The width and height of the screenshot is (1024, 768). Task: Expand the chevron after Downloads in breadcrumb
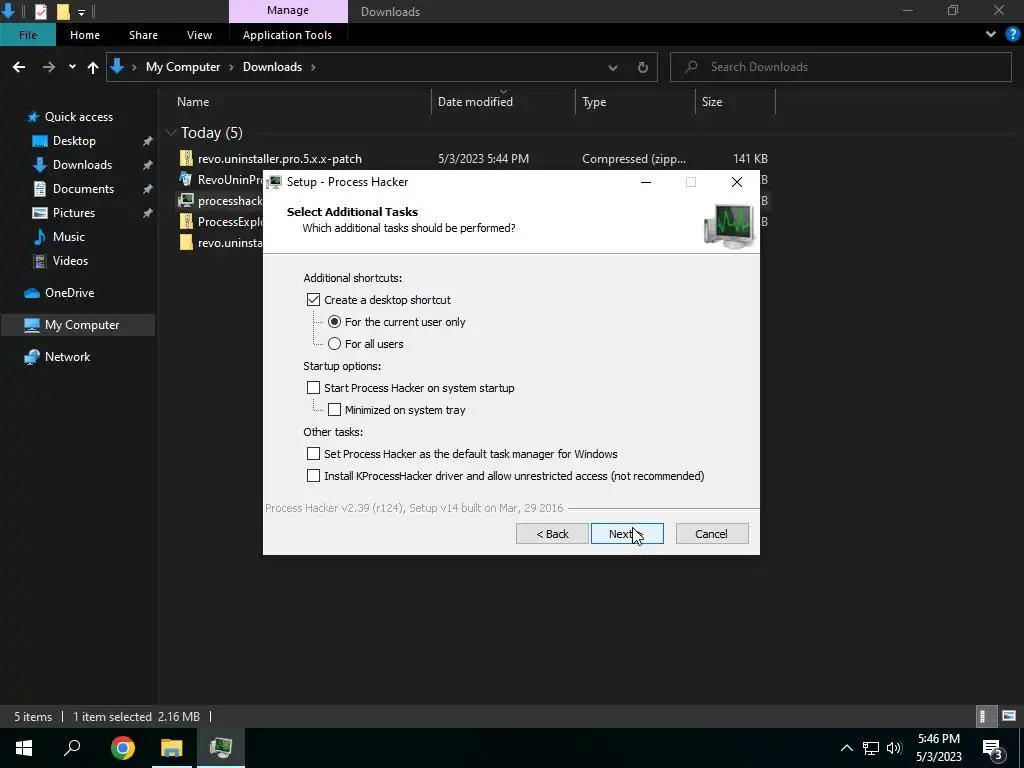click(313, 67)
